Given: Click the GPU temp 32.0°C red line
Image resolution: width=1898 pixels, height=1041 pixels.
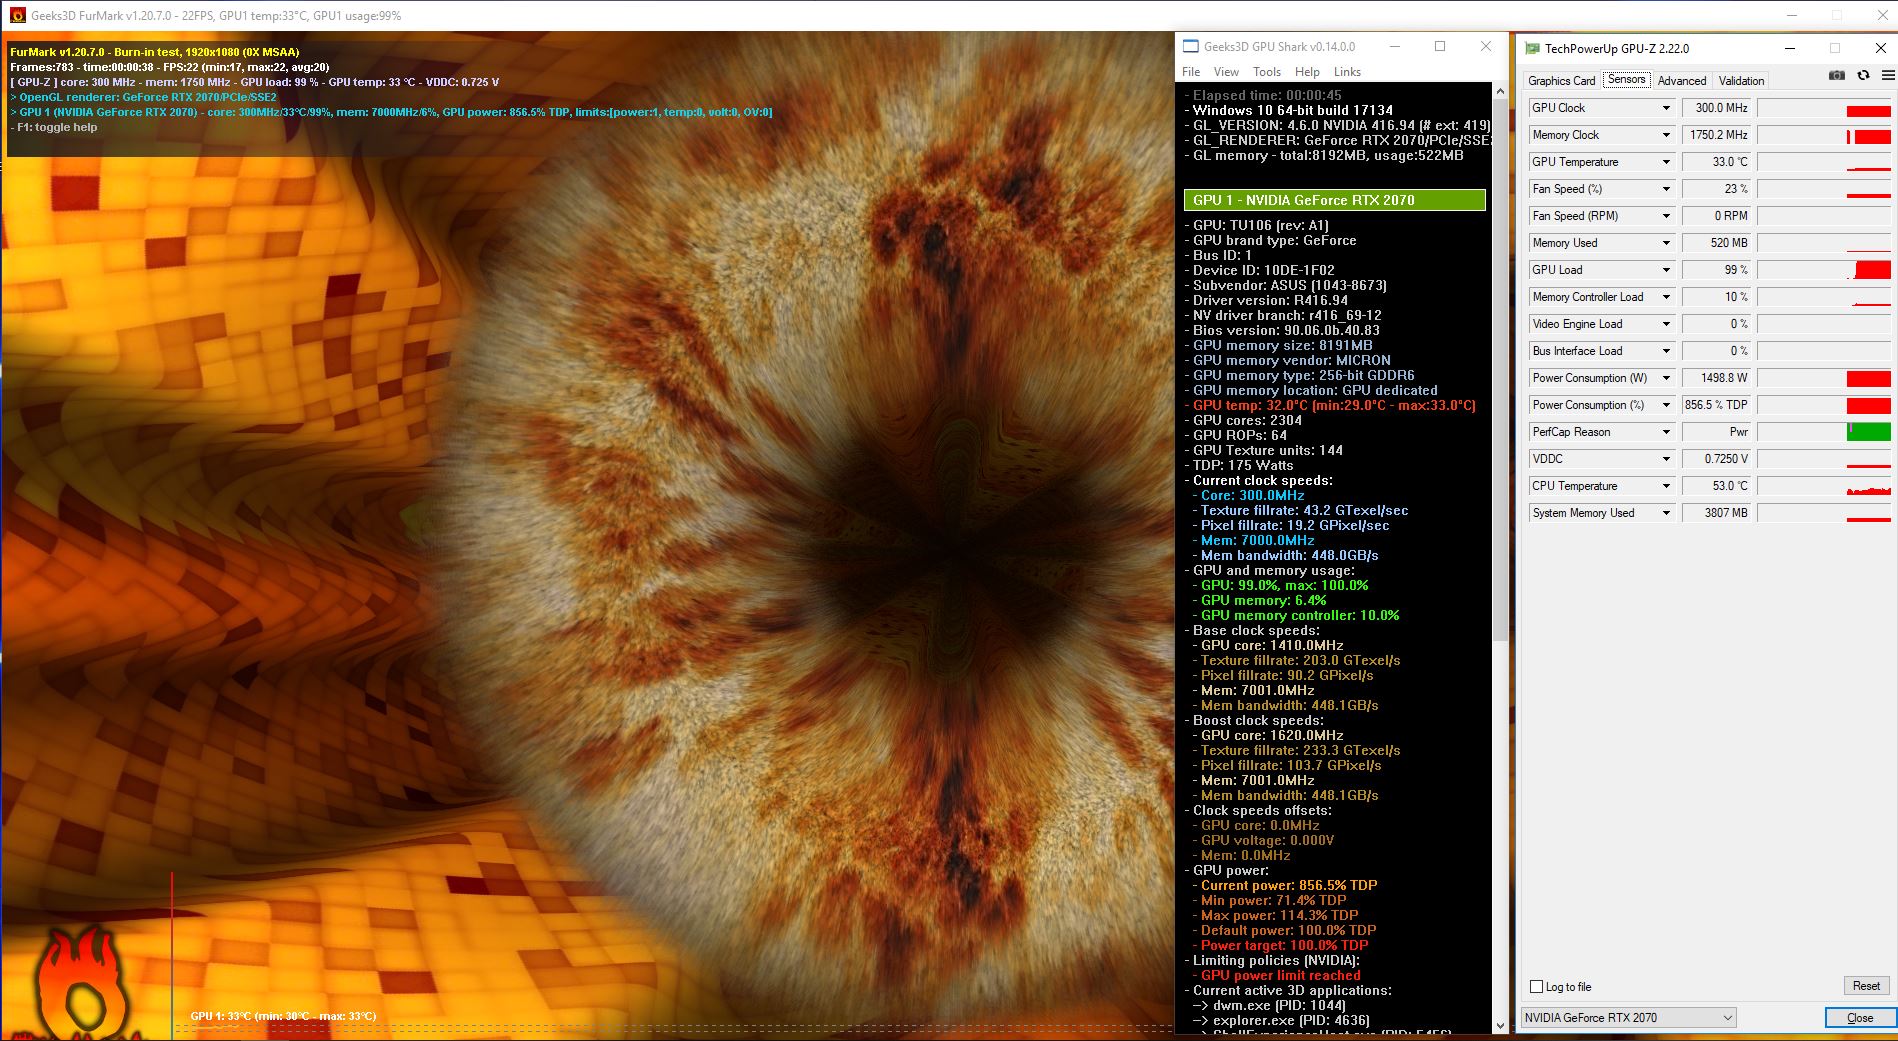Looking at the screenshot, I should point(1330,405).
